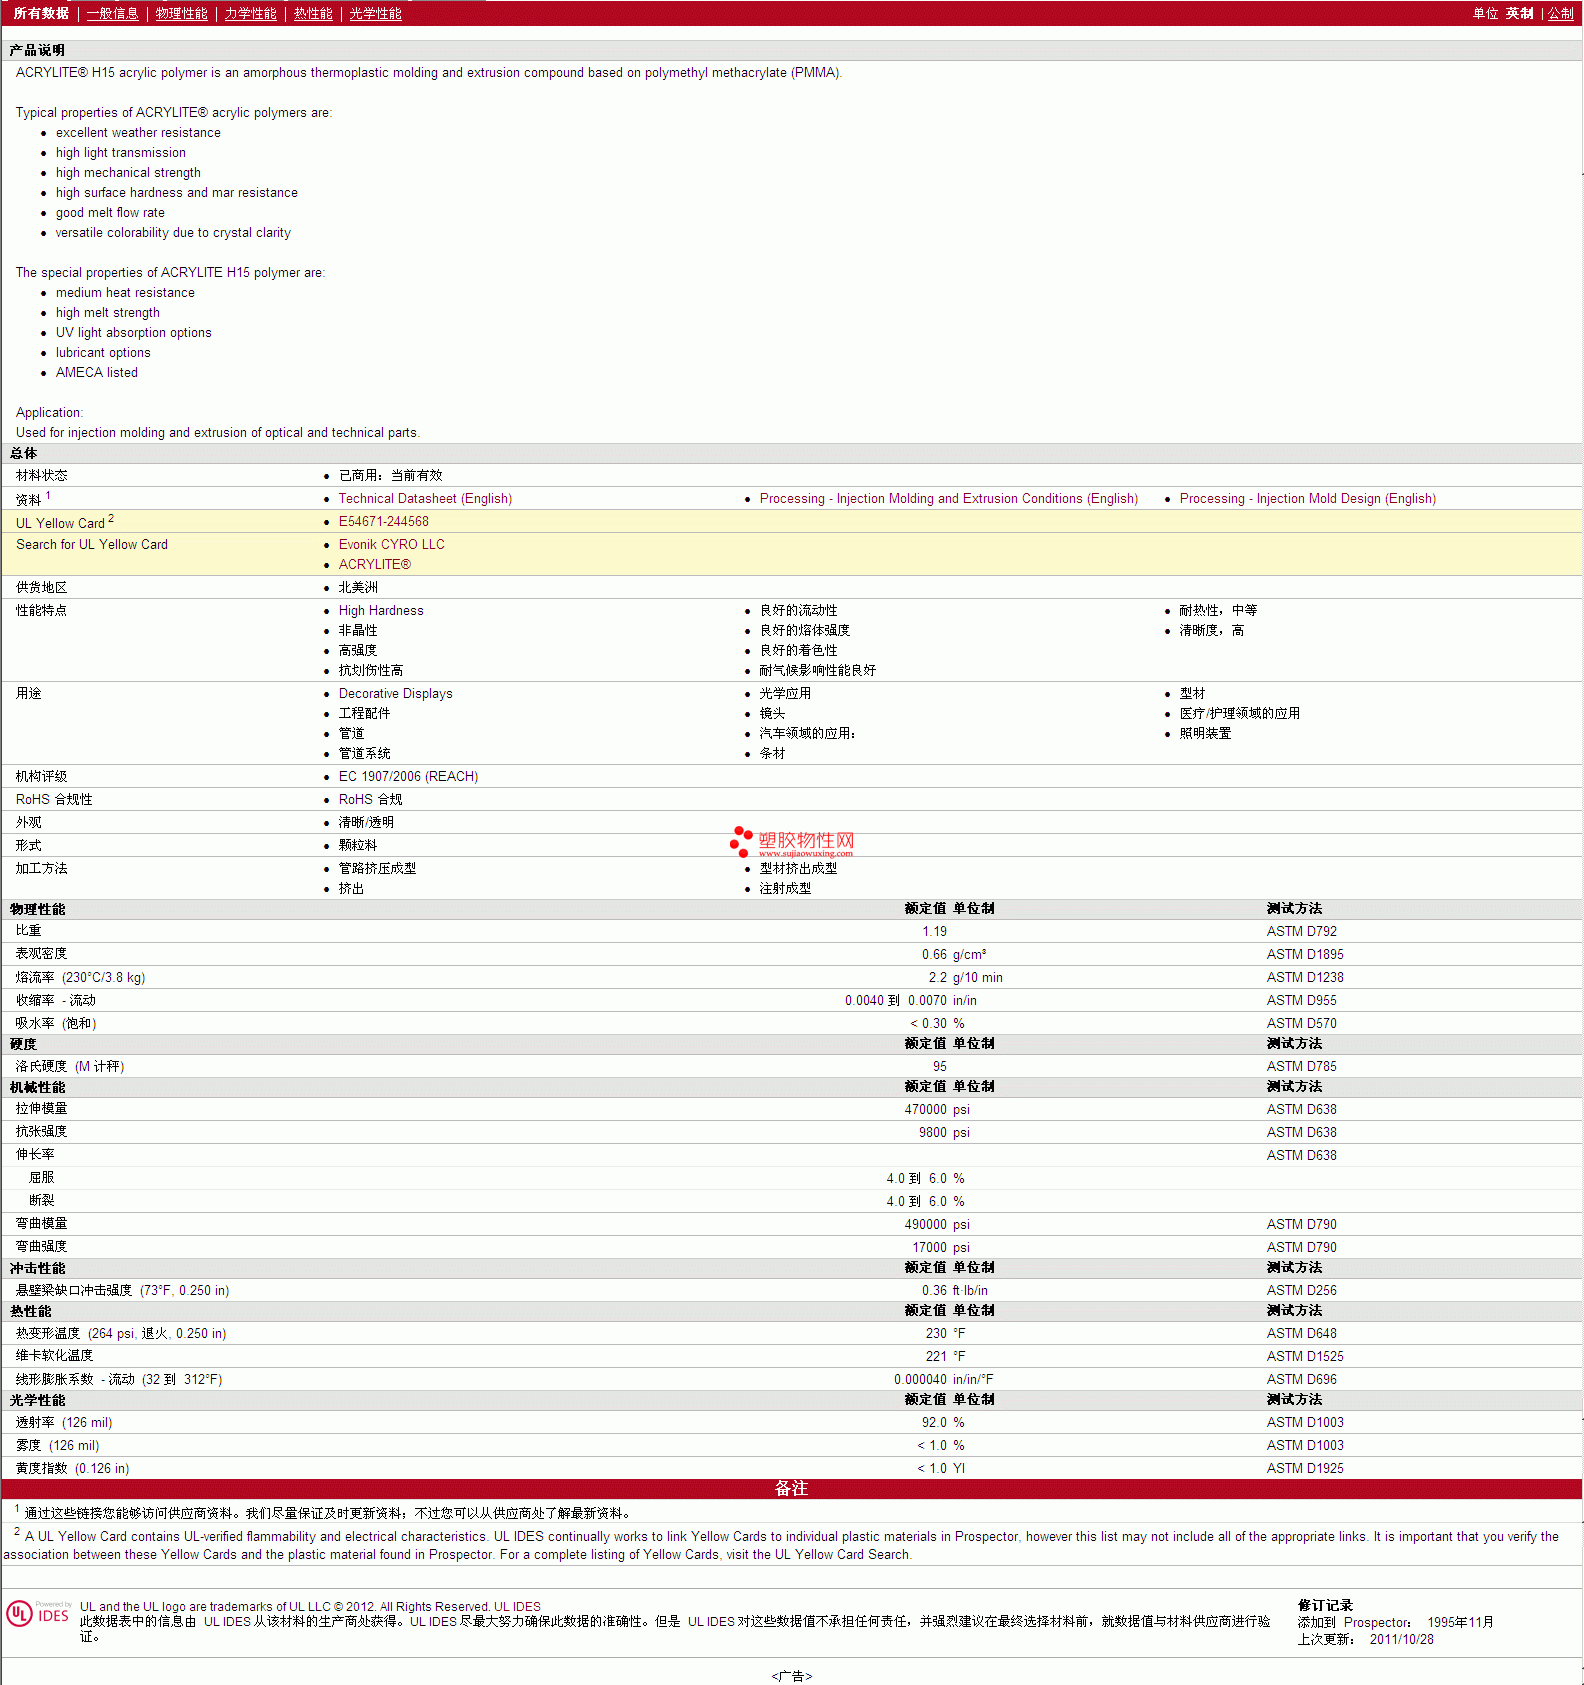The image size is (1584, 1685).
Task: Click the 北美洲 availability entry
Action: point(358,587)
